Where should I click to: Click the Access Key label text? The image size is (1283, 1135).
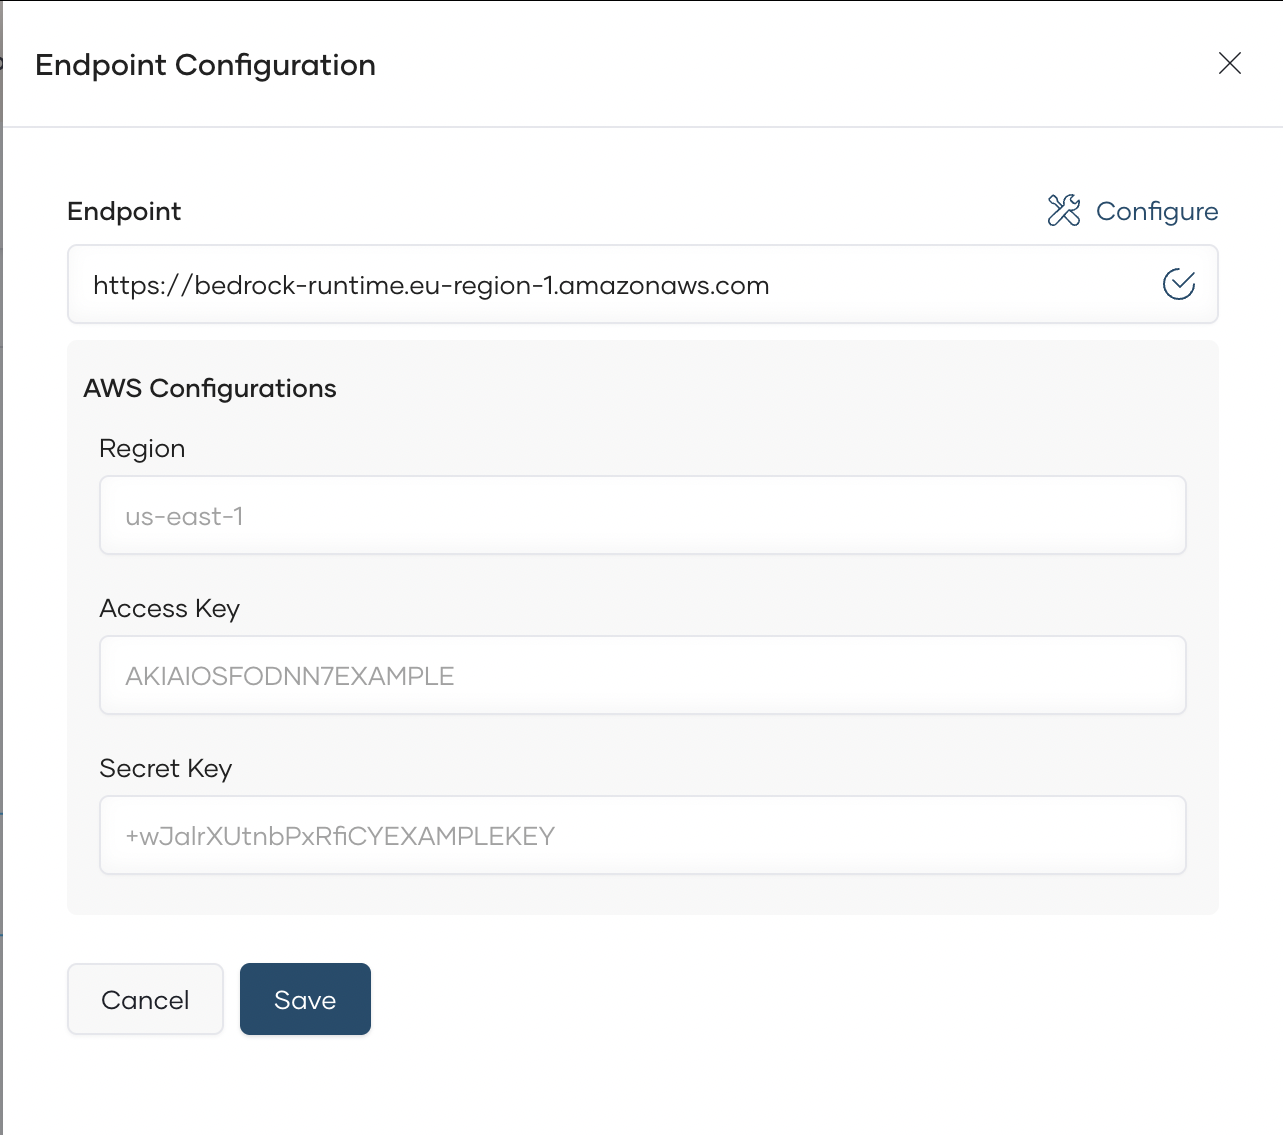point(169,609)
